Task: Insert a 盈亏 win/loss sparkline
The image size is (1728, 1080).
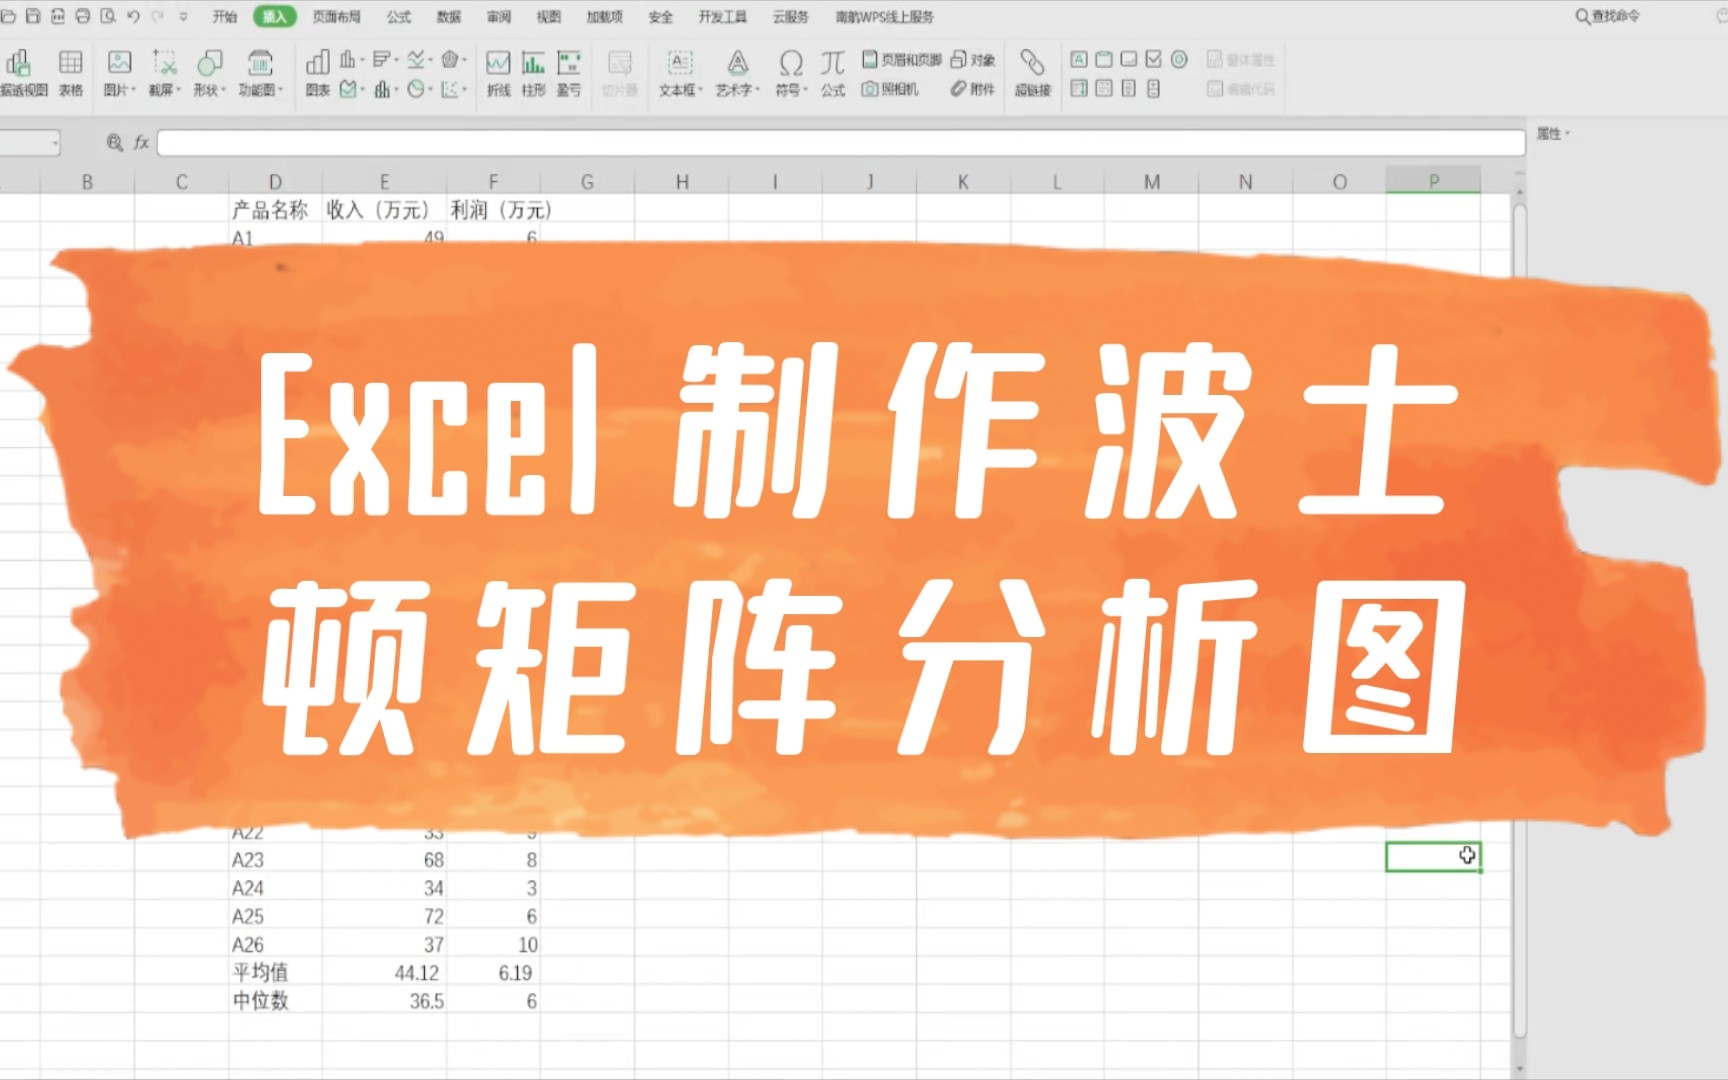Action: click(x=569, y=73)
